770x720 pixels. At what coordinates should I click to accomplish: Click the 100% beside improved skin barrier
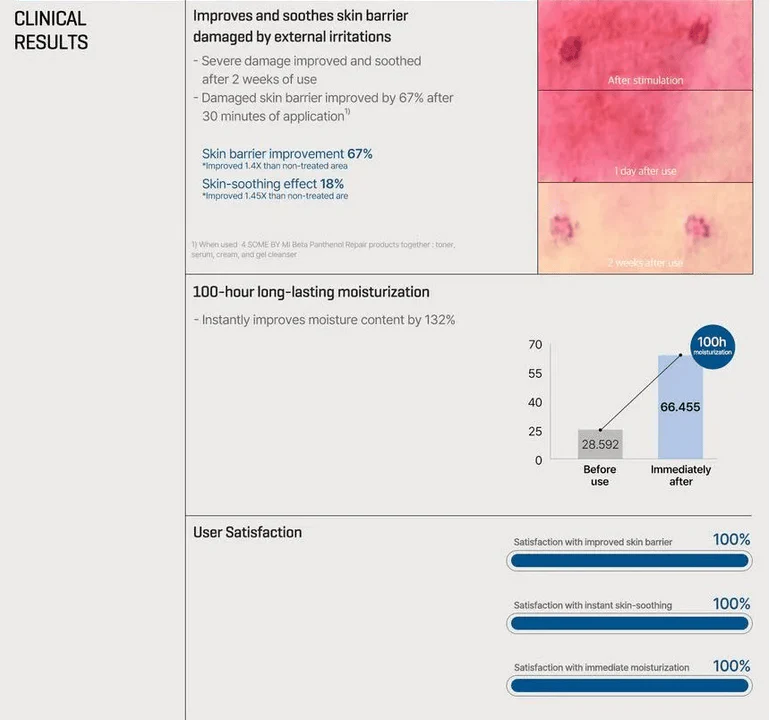731,540
